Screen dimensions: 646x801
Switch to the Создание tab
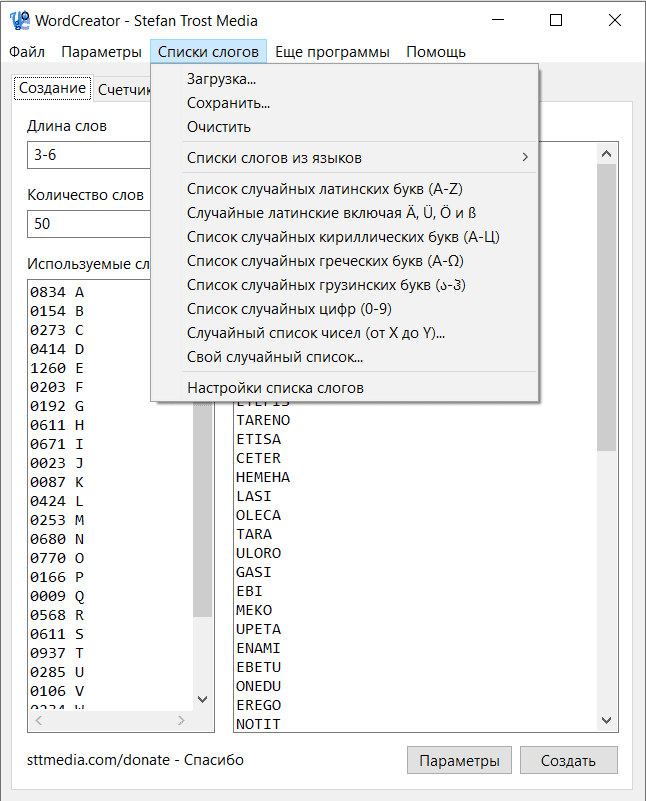point(53,88)
